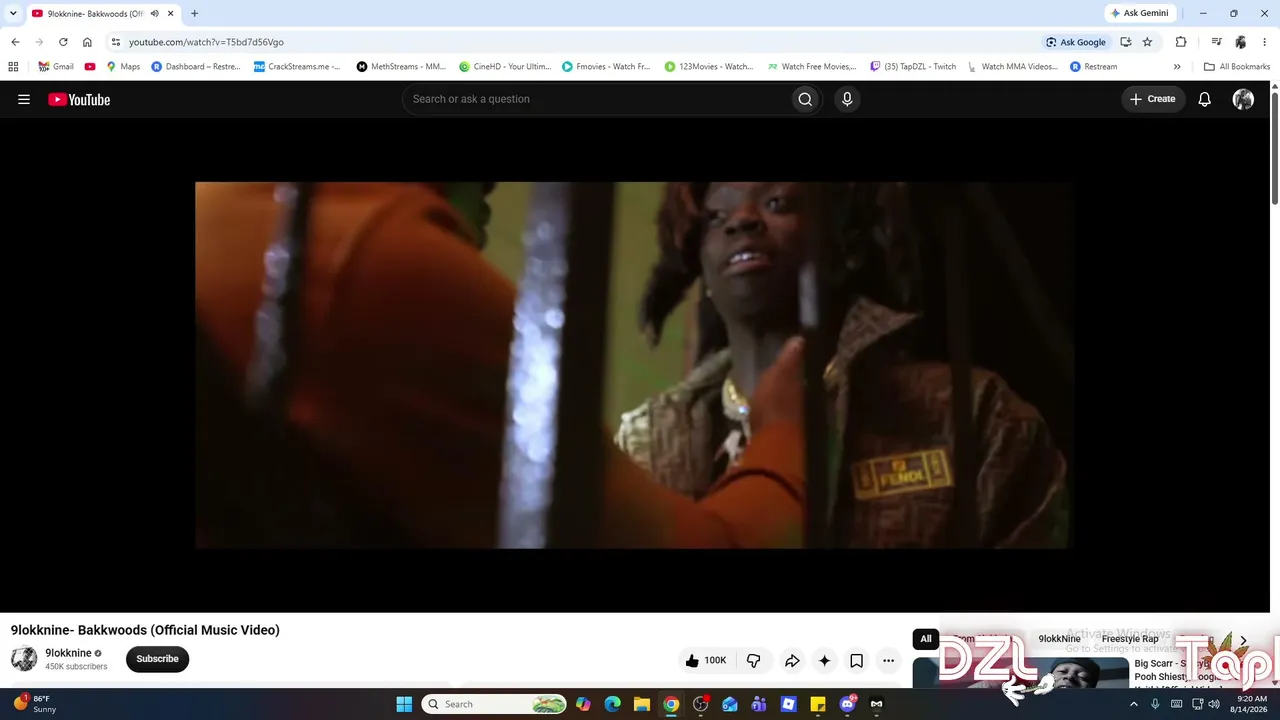
Task: Click the address bar URL
Action: click(x=206, y=42)
